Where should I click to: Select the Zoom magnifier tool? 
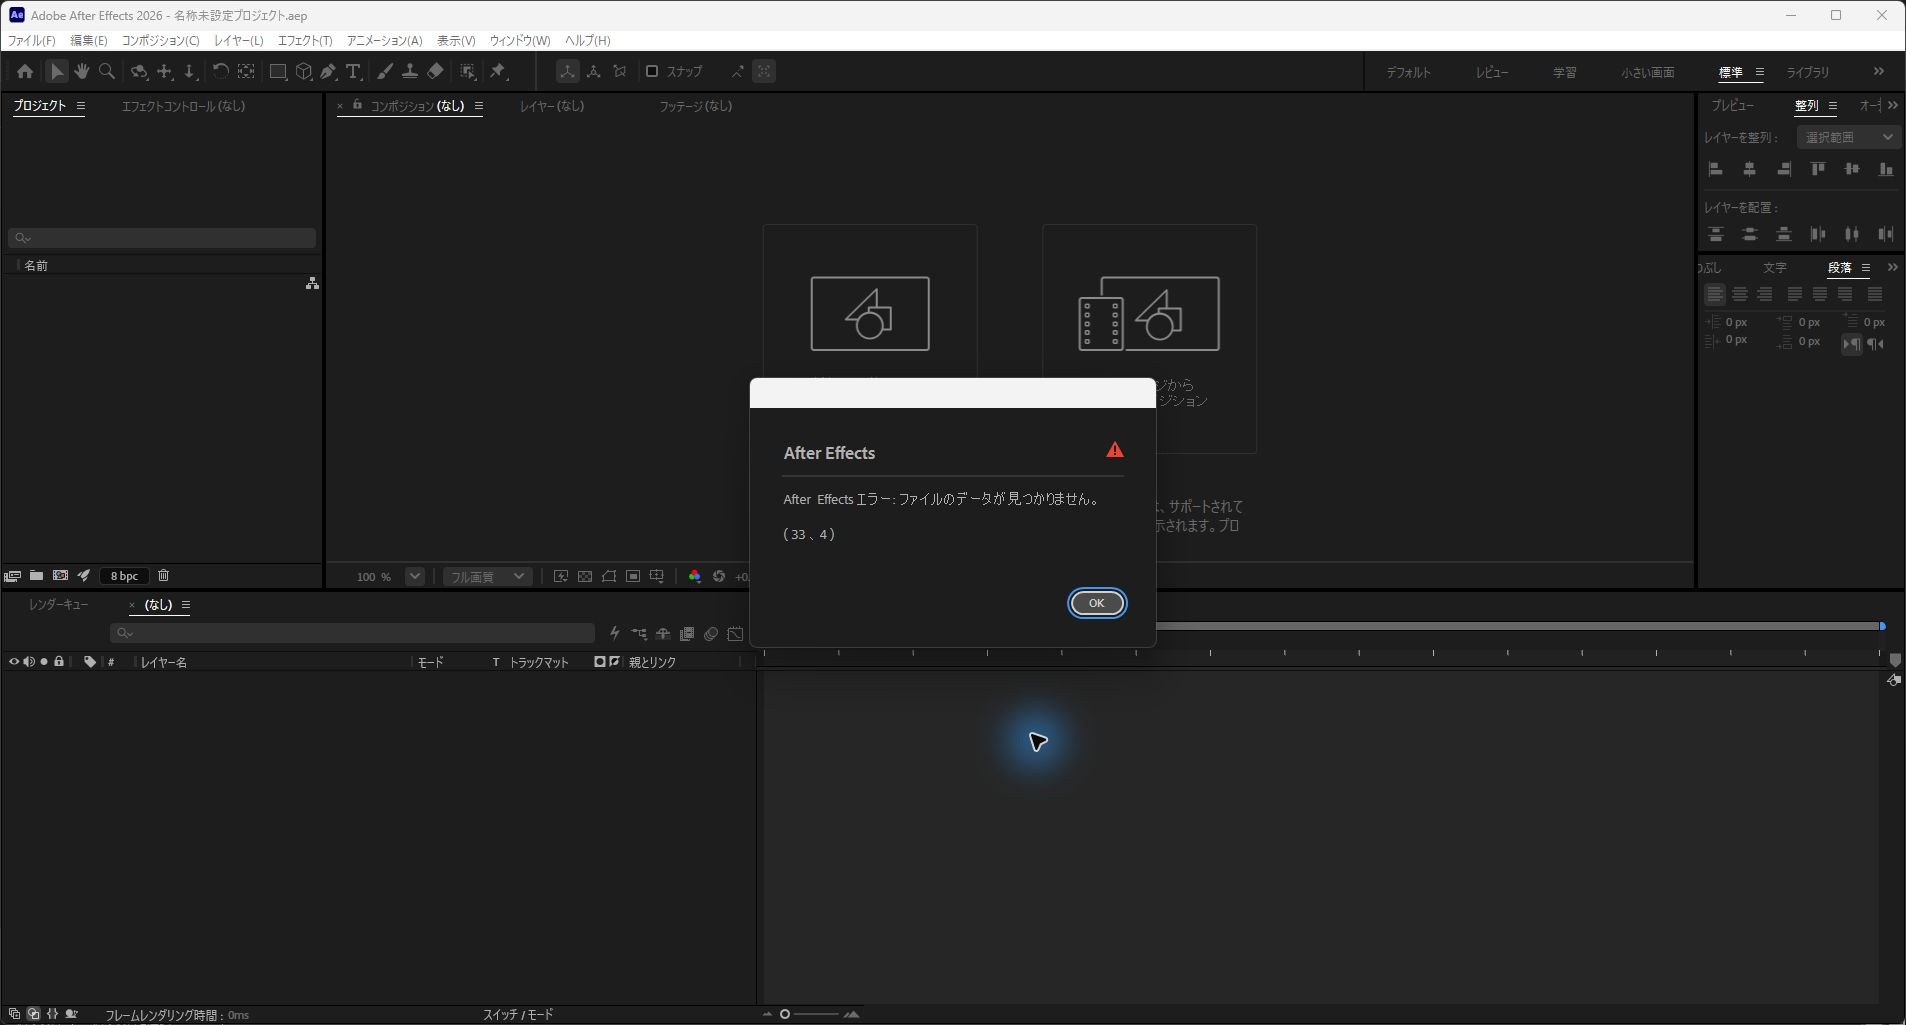point(107,71)
